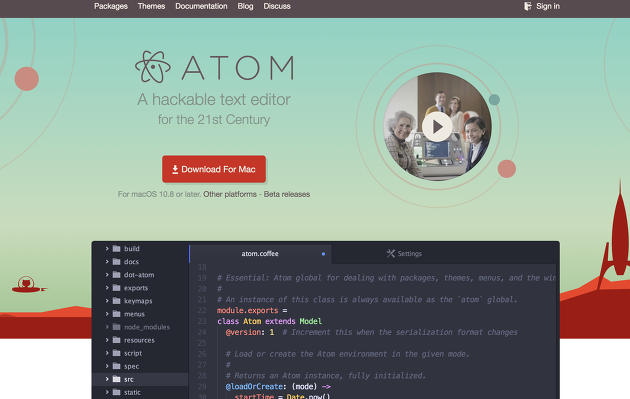
Task: Click the 'A hackable text editor' heading
Action: pyautogui.click(x=214, y=99)
